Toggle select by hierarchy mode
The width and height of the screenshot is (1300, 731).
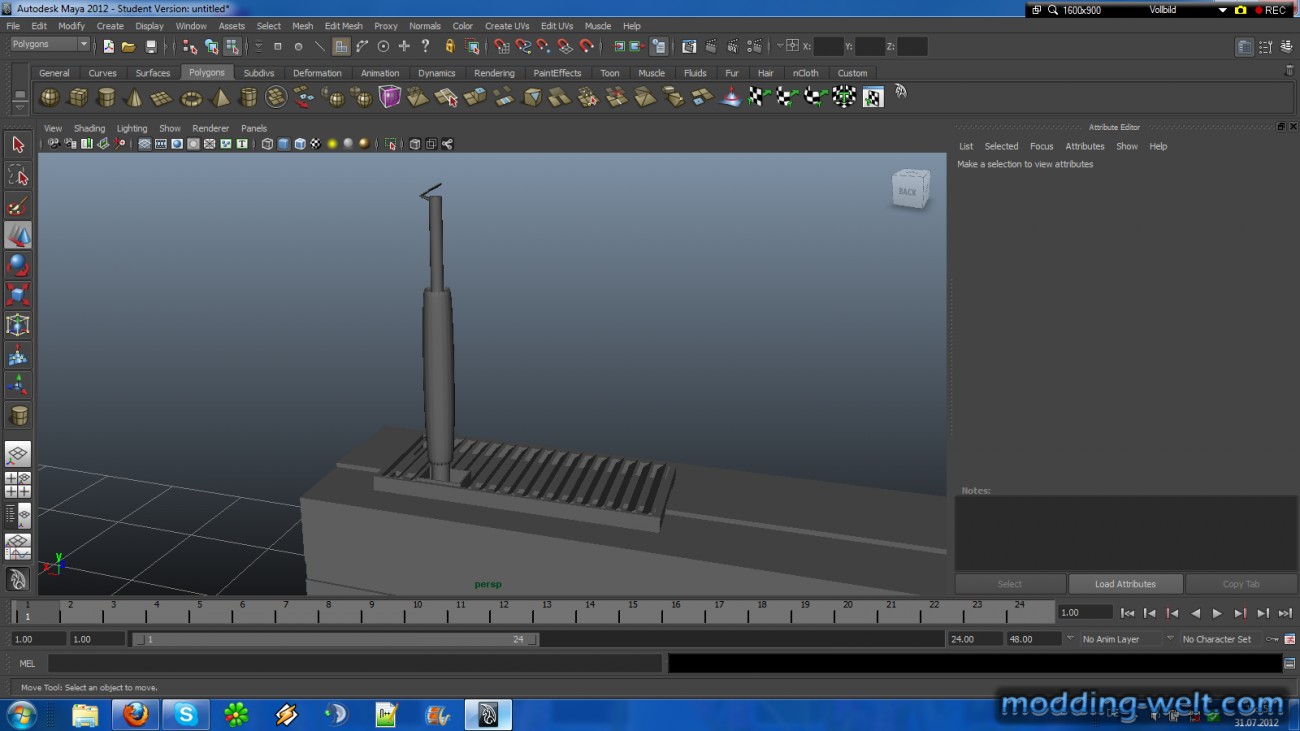click(x=190, y=46)
